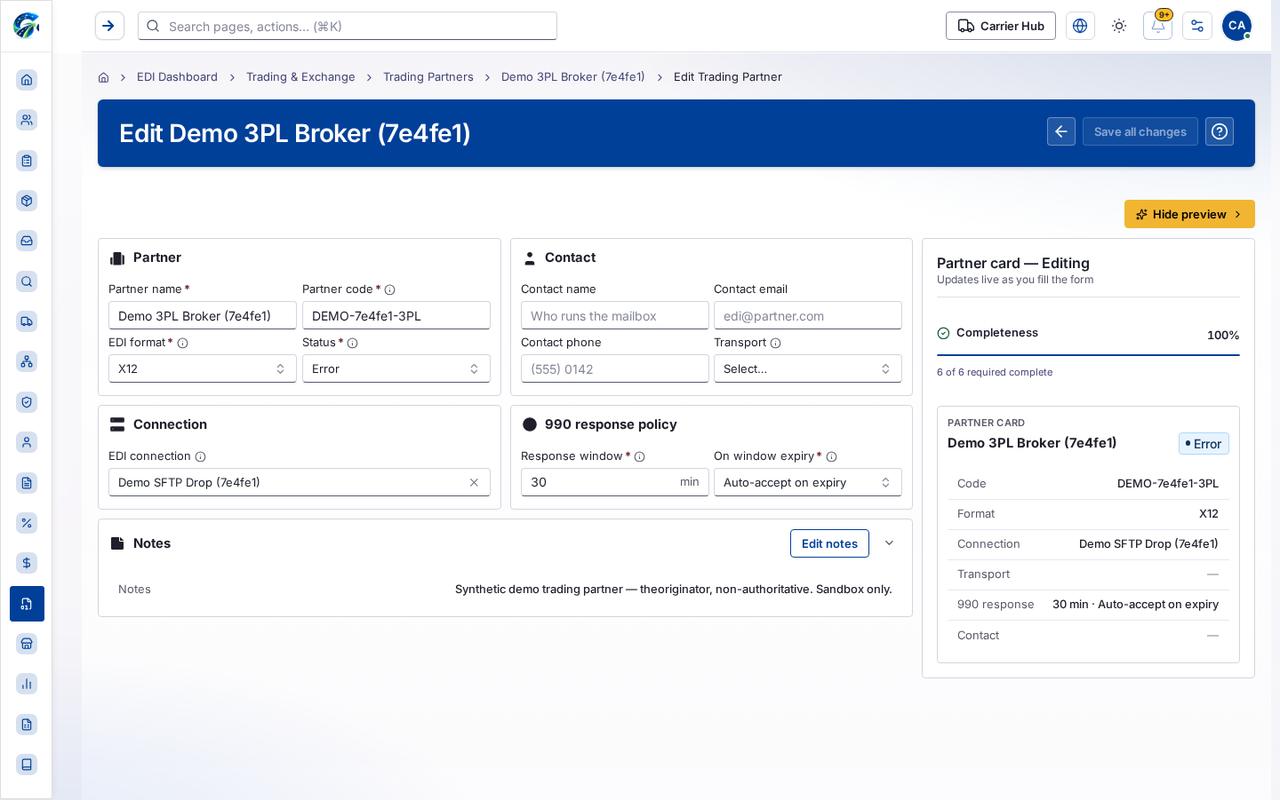Open the package box sidebar icon
The image size is (1280, 800).
(27, 200)
